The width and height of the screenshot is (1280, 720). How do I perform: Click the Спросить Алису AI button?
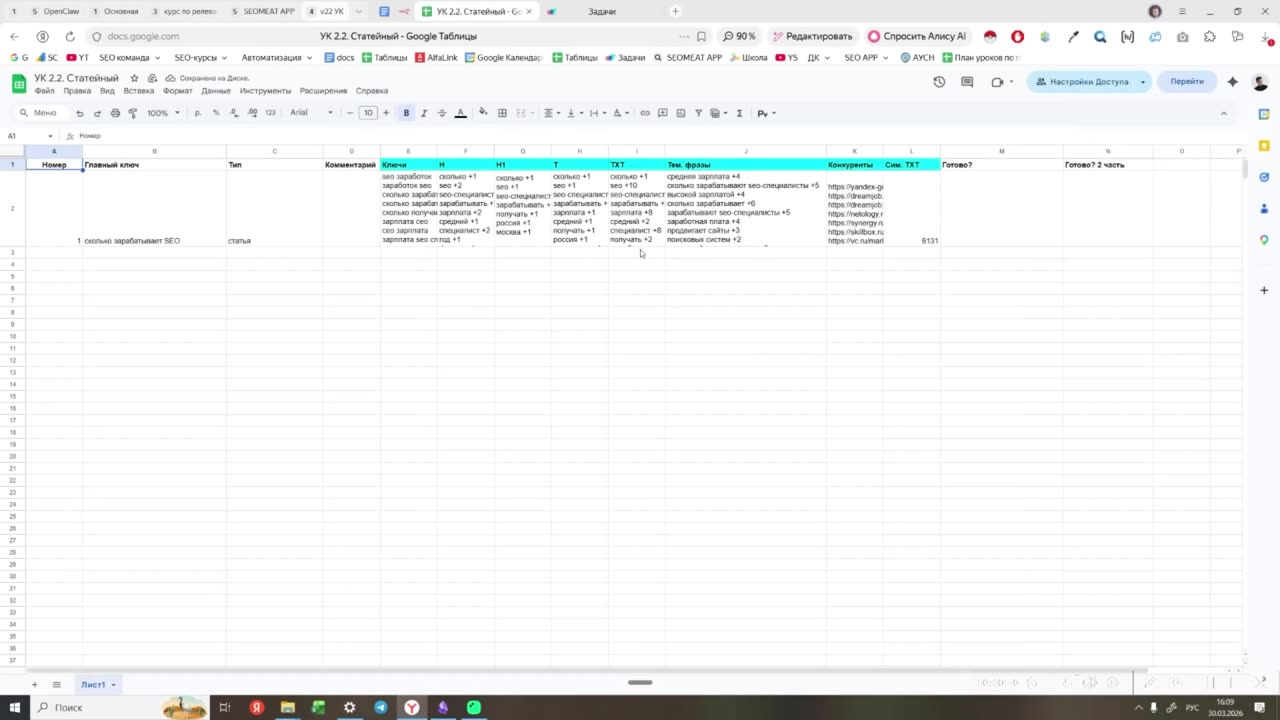click(x=917, y=36)
